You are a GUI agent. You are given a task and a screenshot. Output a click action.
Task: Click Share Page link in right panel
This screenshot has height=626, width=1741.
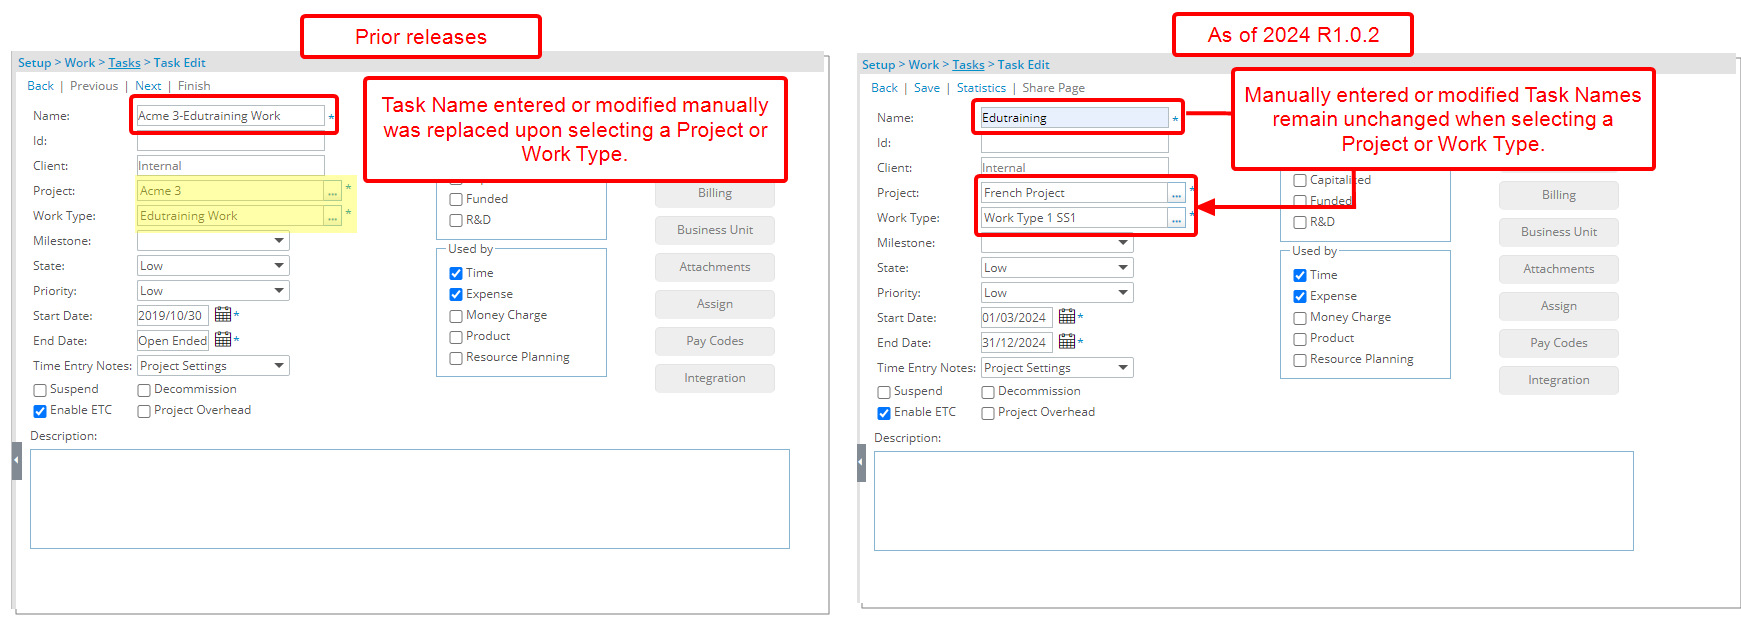1053,88
